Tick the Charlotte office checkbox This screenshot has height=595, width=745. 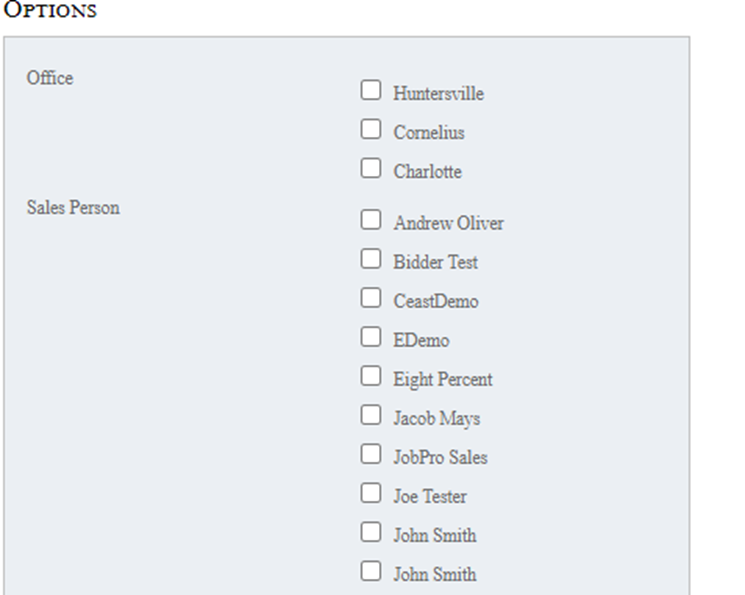[x=371, y=169]
